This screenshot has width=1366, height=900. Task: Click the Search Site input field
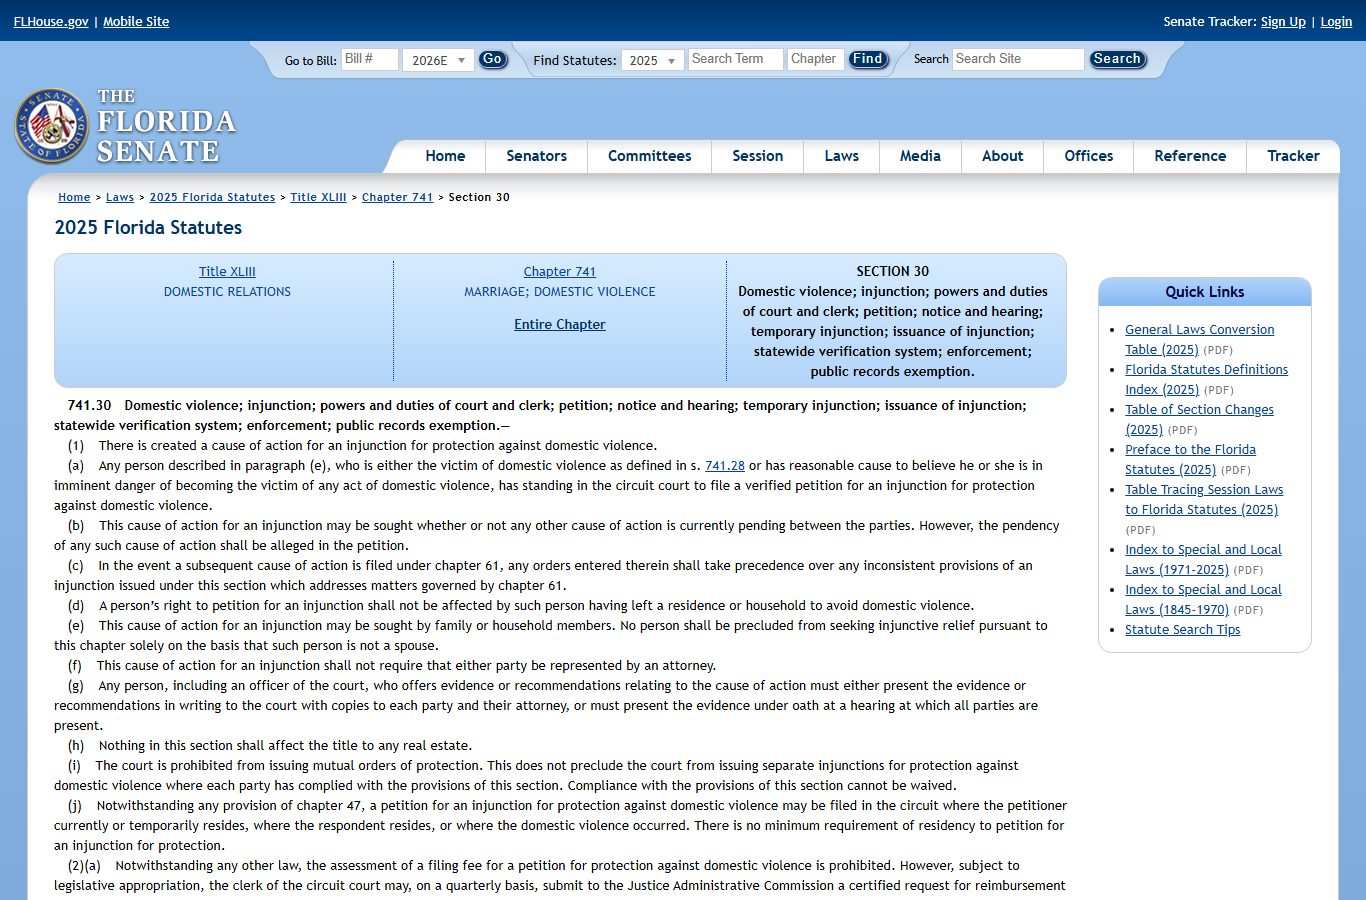click(1018, 59)
